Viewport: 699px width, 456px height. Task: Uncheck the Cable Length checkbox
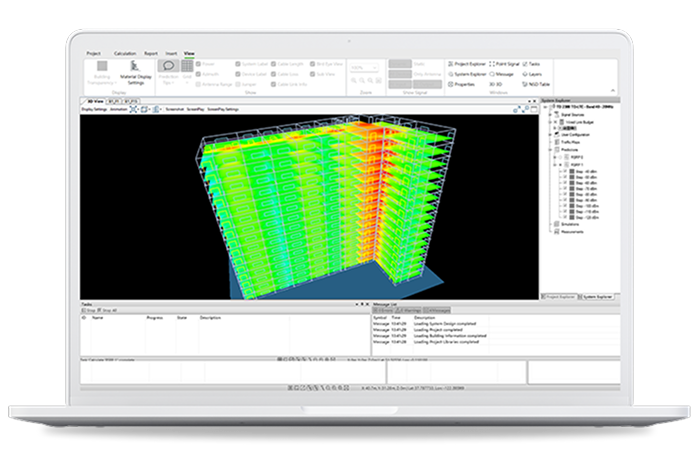[x=274, y=64]
